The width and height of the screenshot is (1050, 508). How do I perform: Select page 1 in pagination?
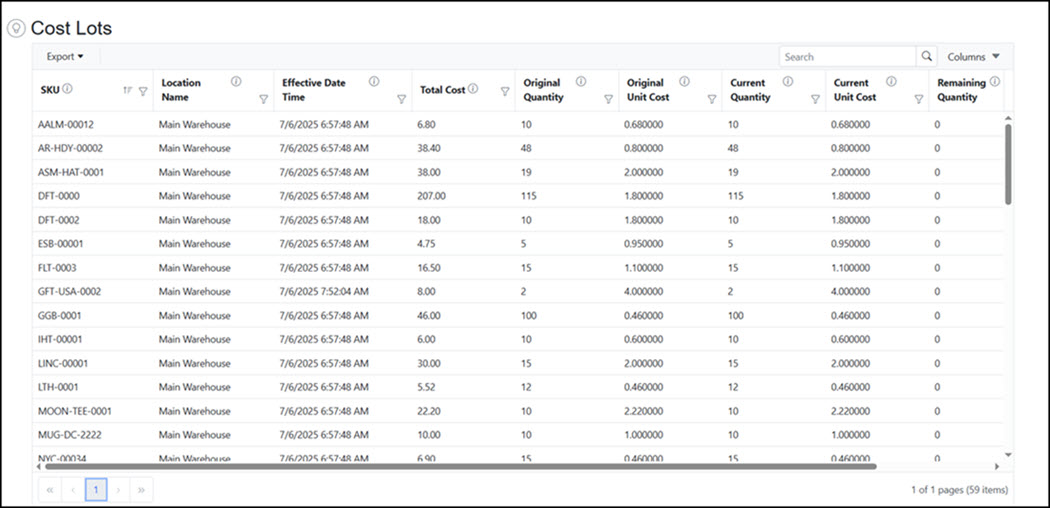[96, 489]
